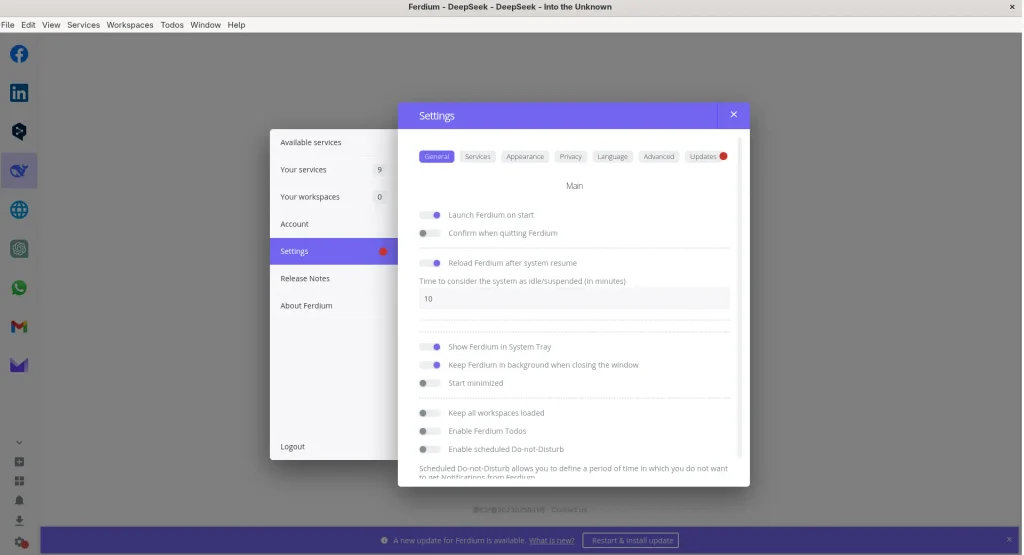Close the Settings dialog with X

click(733, 115)
